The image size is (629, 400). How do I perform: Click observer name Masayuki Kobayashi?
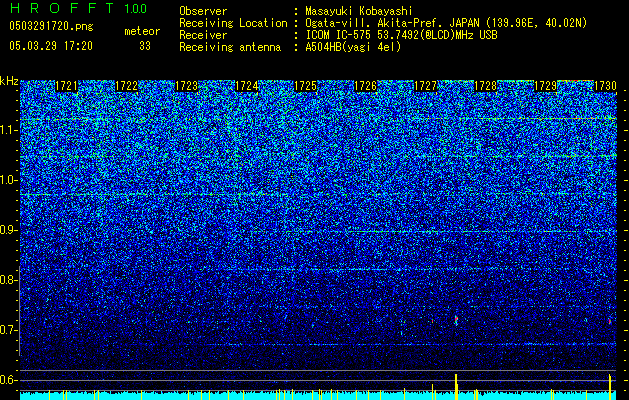click(359, 11)
